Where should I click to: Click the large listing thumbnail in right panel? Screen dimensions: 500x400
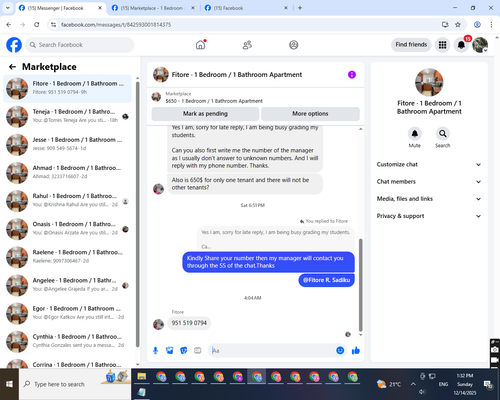[x=429, y=82]
